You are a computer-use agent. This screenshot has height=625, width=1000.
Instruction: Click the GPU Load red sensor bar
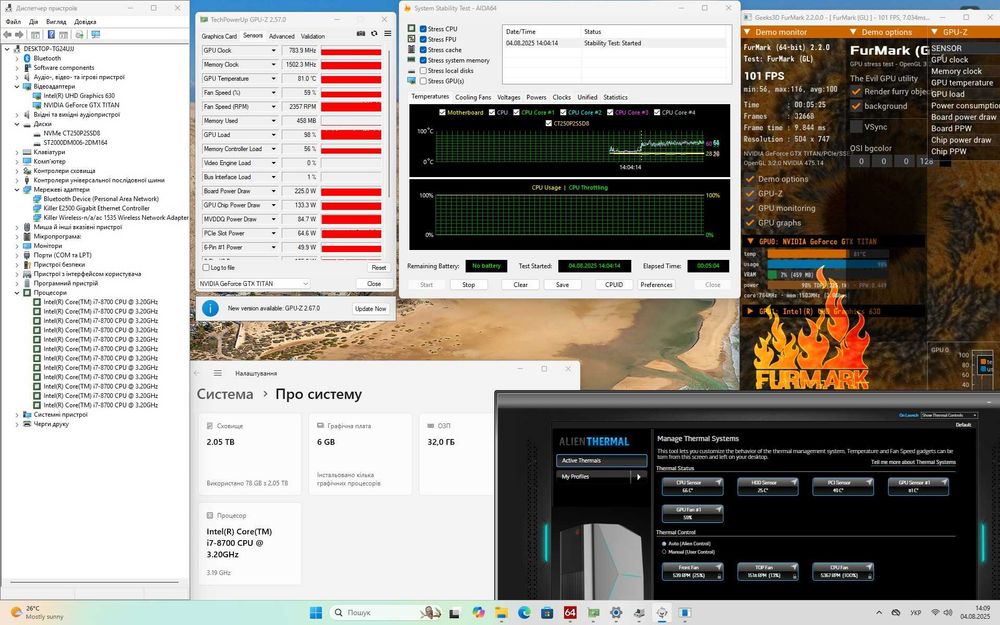351,135
